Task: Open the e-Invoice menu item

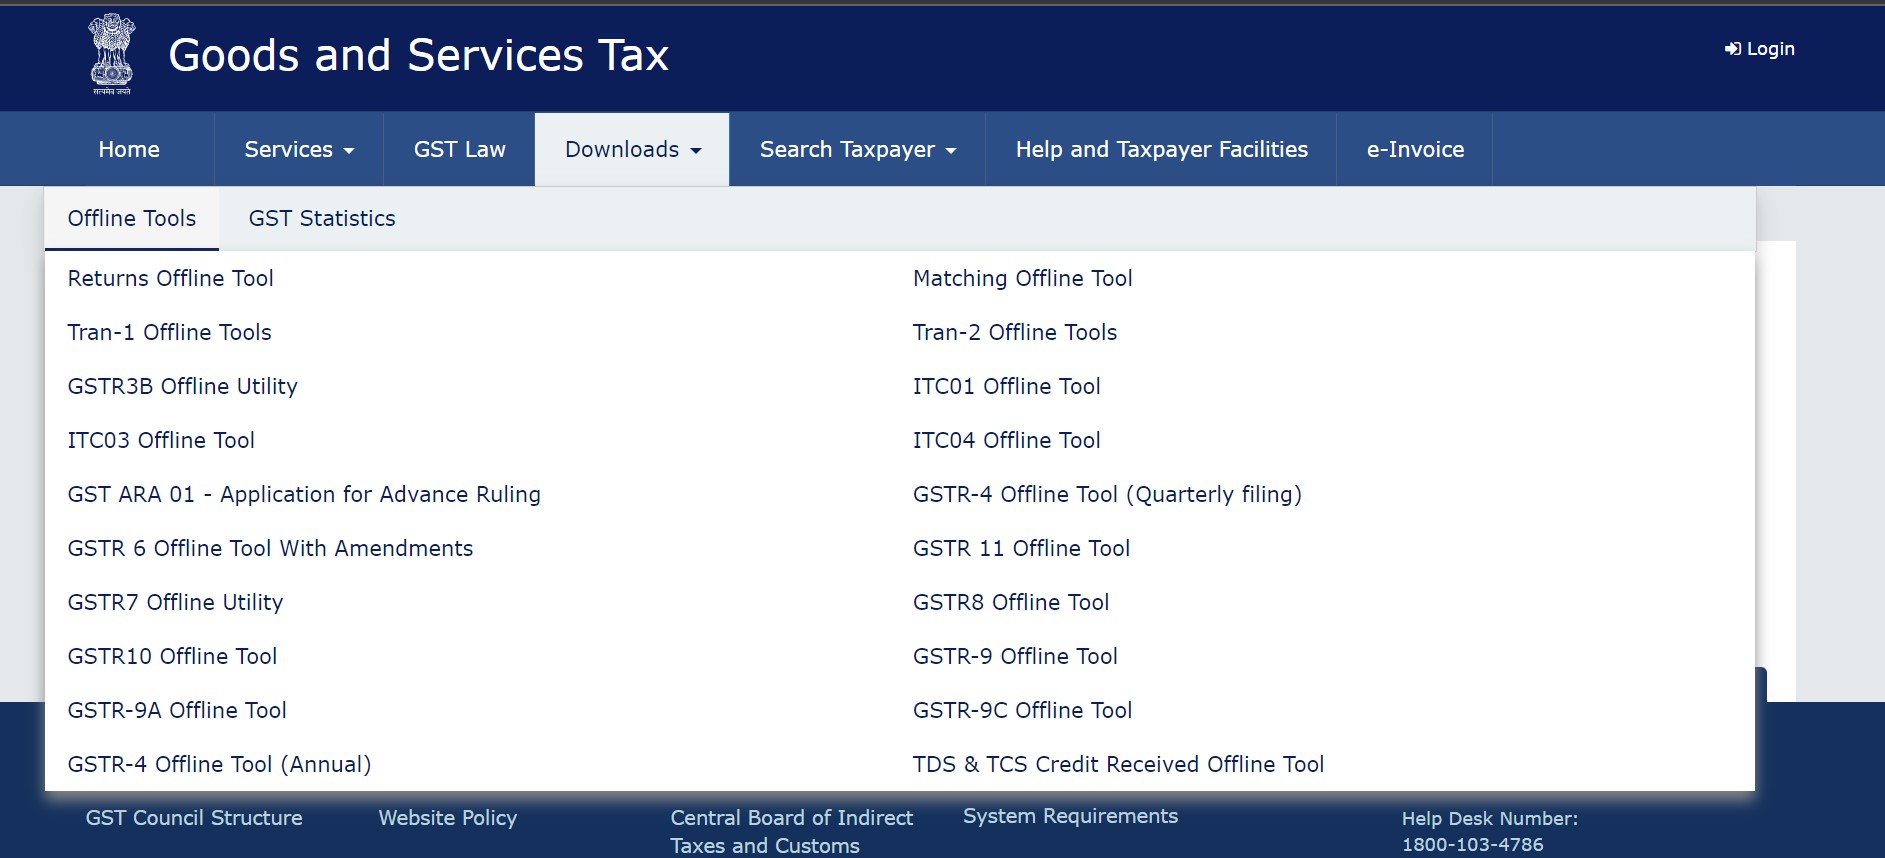Action: coord(1415,149)
